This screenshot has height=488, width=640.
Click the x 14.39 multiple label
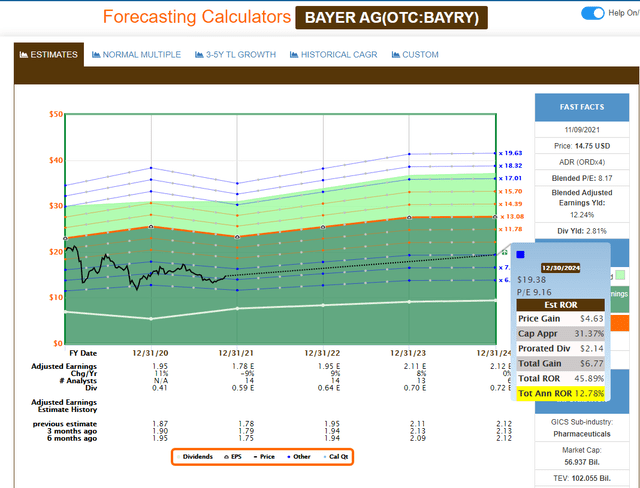click(x=510, y=204)
